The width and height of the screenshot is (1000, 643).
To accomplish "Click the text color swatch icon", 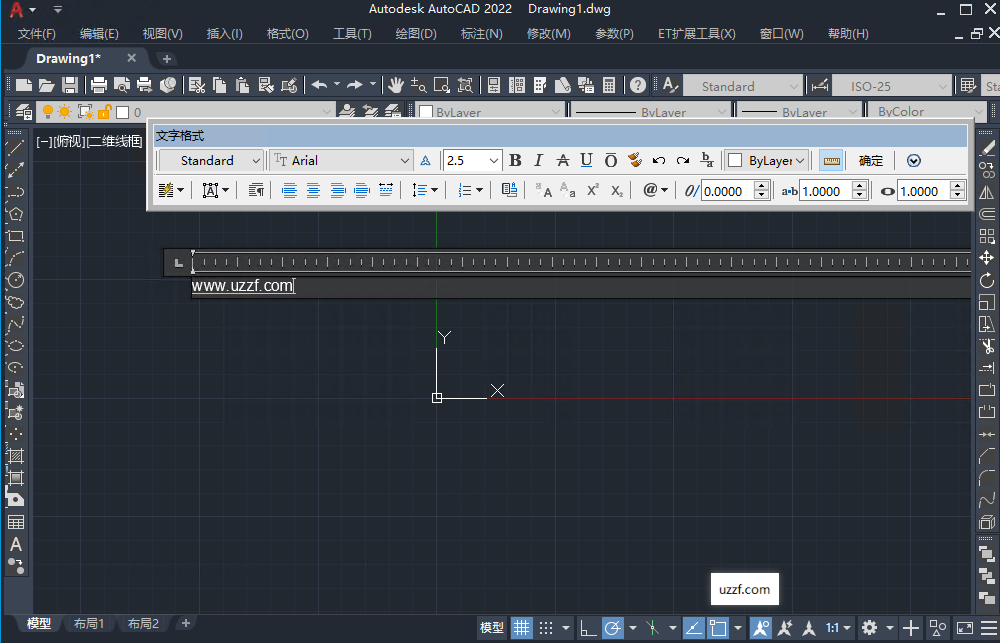I will [x=635, y=160].
